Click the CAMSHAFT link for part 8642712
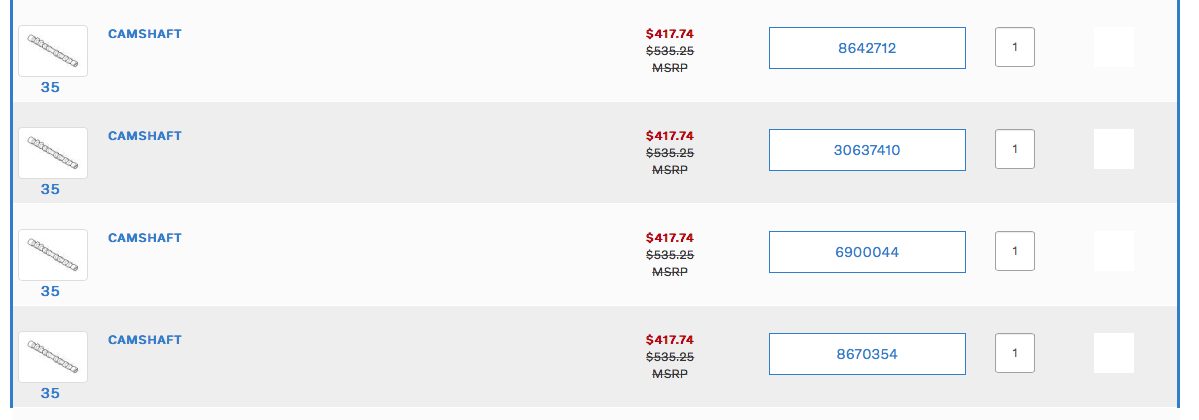 coord(145,34)
